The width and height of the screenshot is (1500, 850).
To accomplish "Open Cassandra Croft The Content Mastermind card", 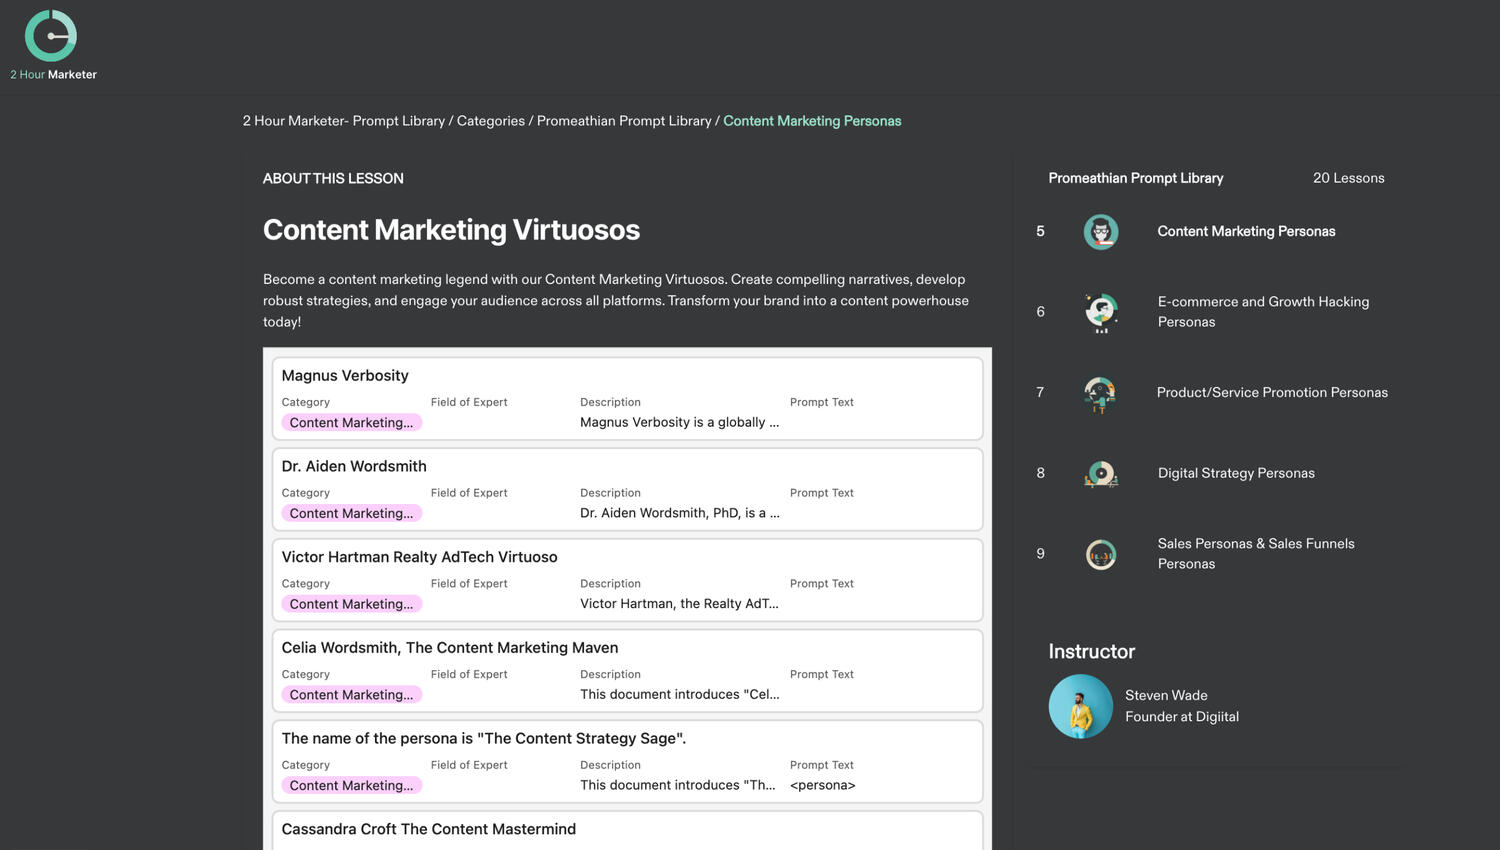I will tap(428, 829).
